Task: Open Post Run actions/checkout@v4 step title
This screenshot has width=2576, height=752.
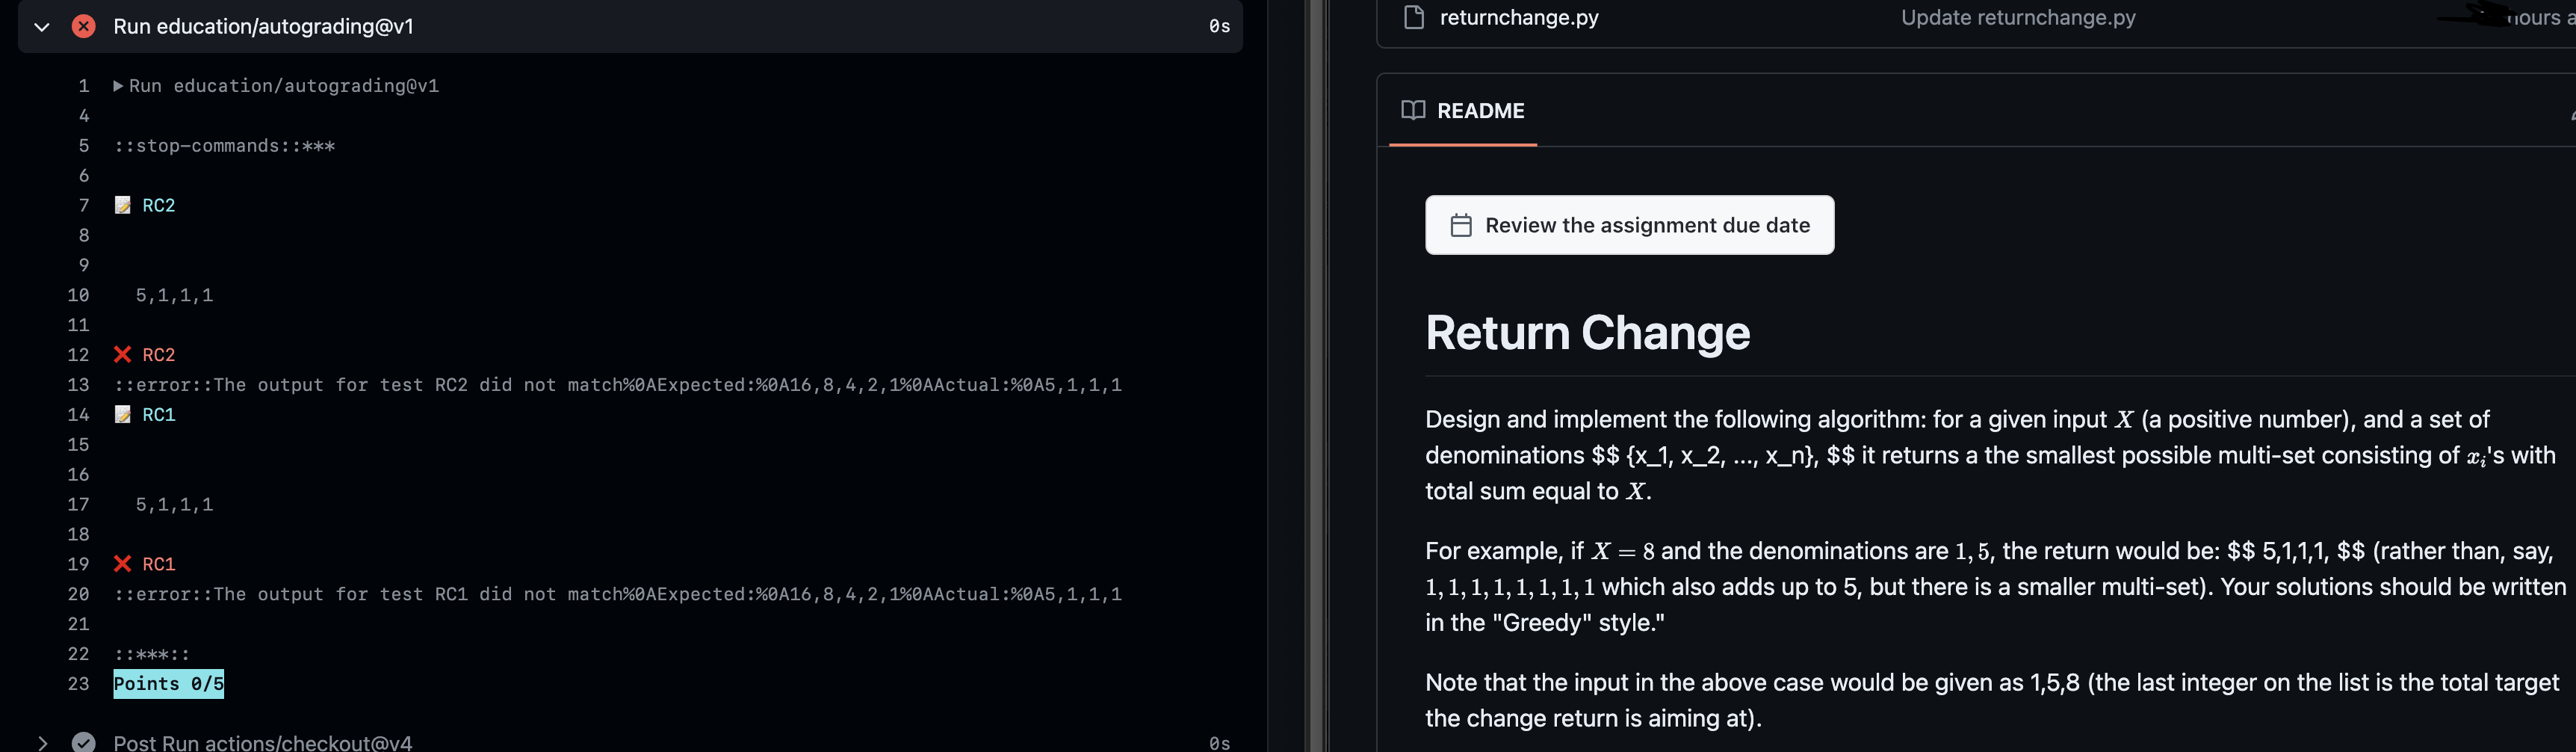Action: point(263,743)
